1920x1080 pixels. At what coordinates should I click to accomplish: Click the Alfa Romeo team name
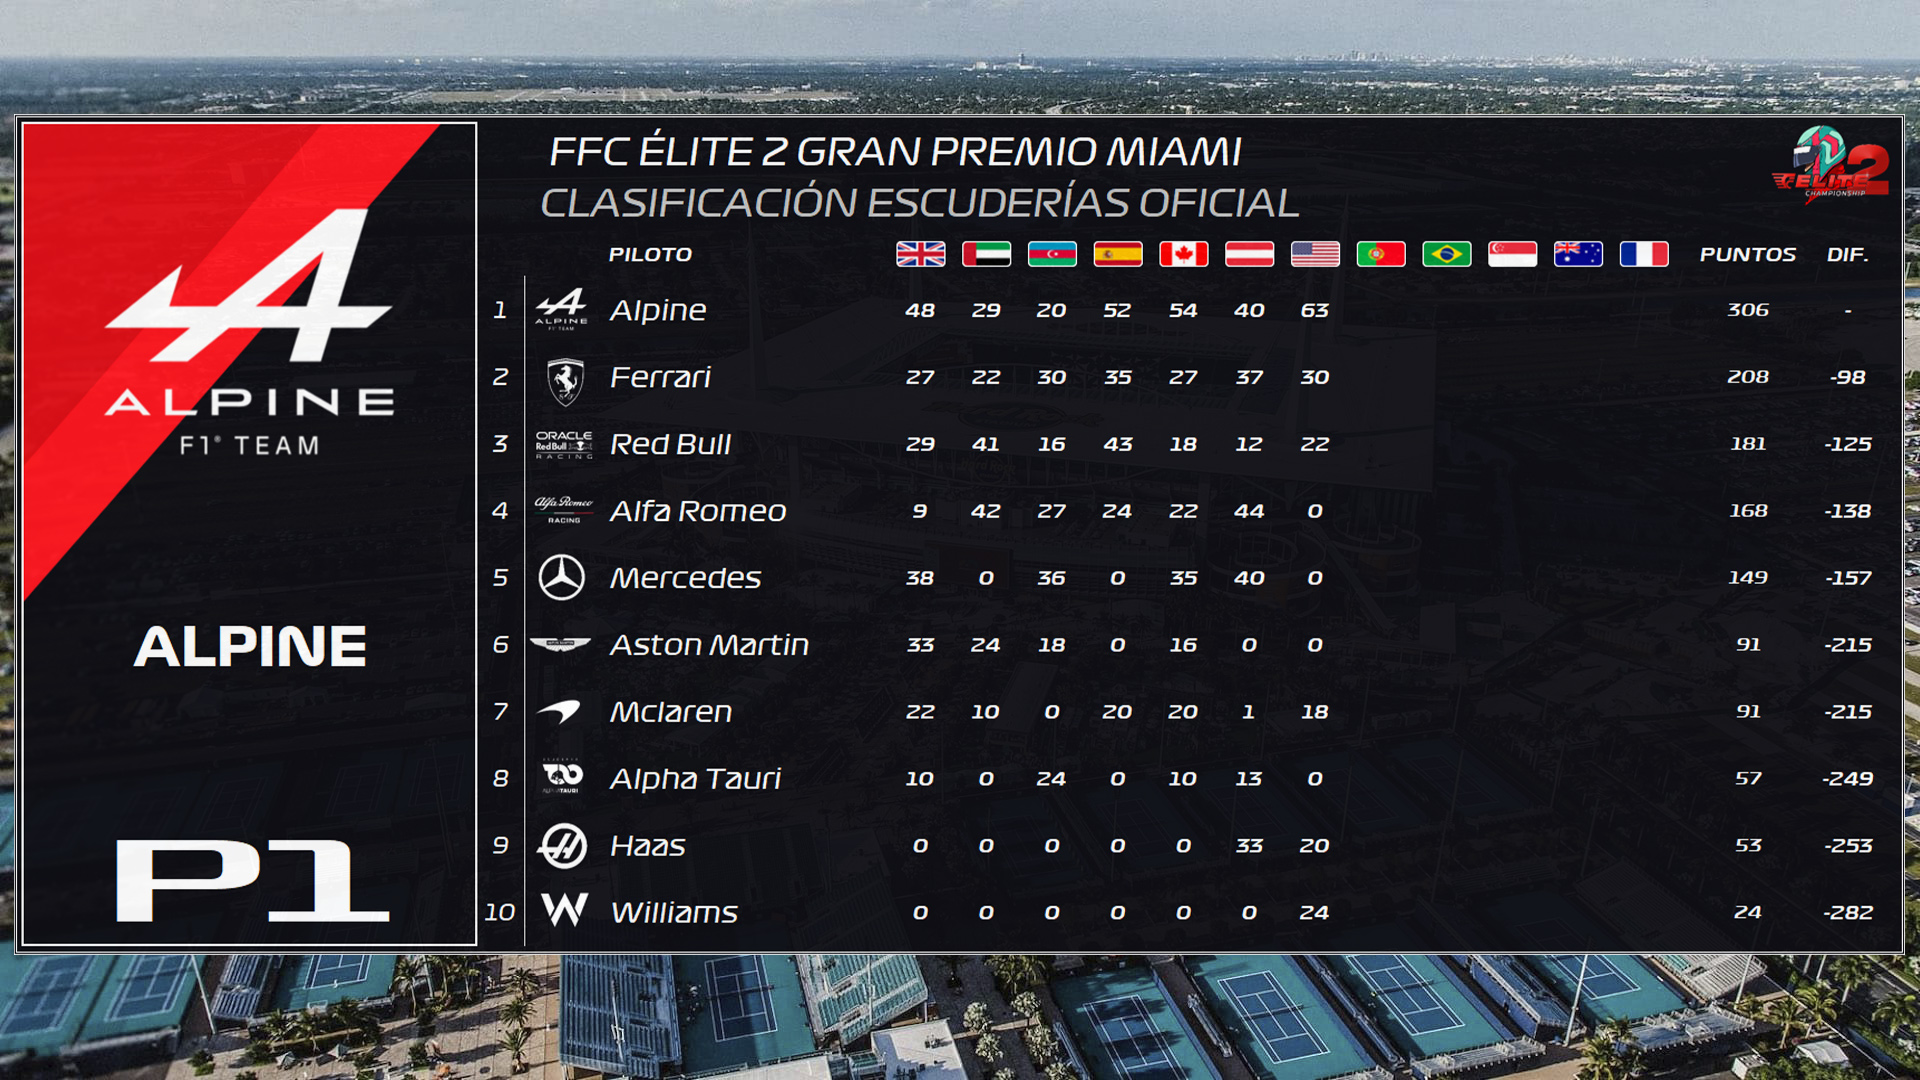698,511
